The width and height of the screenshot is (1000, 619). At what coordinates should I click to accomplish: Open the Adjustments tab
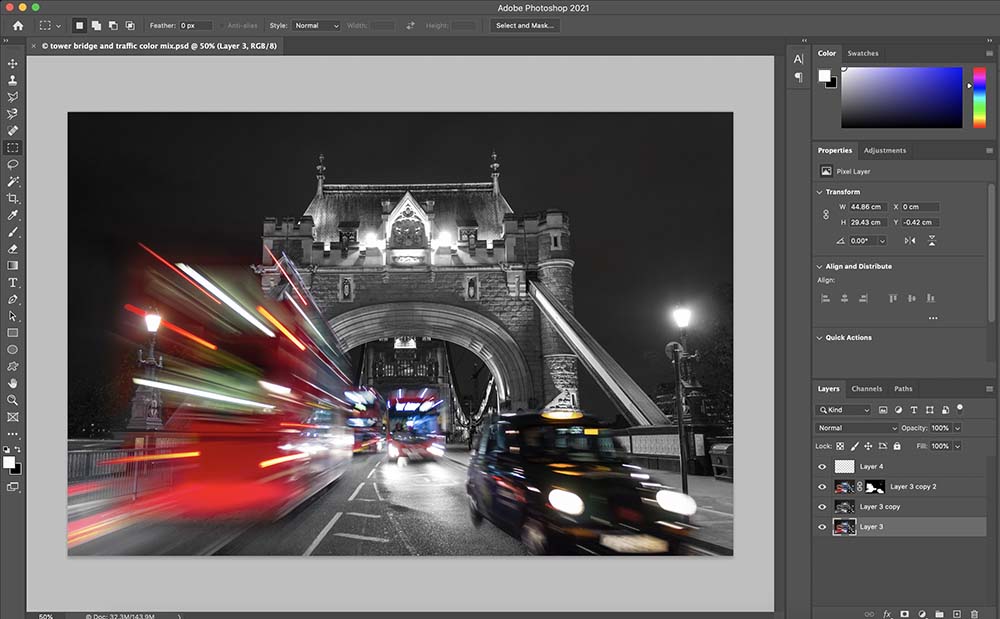885,150
